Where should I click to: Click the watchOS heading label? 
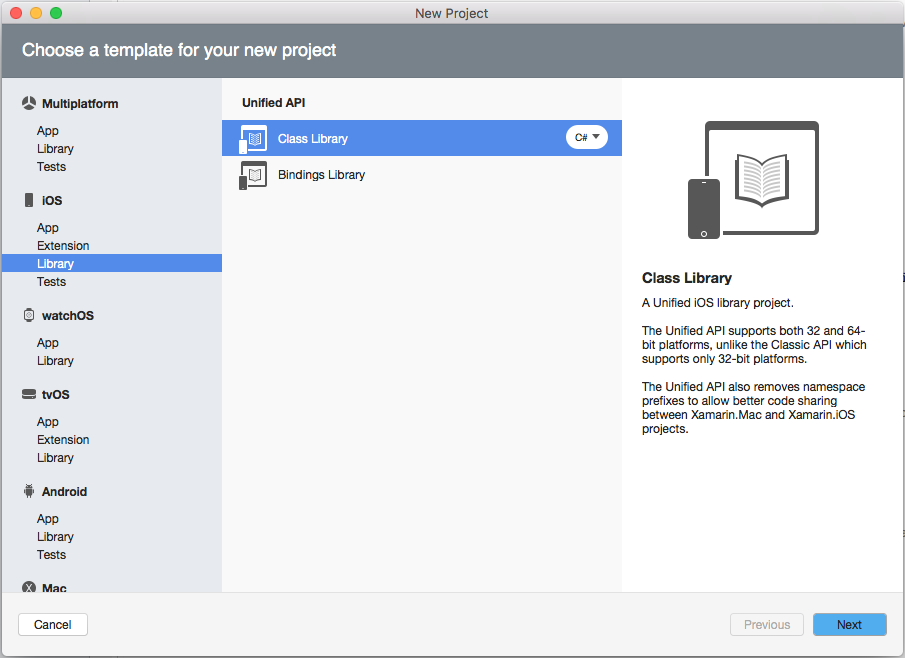[x=68, y=315]
